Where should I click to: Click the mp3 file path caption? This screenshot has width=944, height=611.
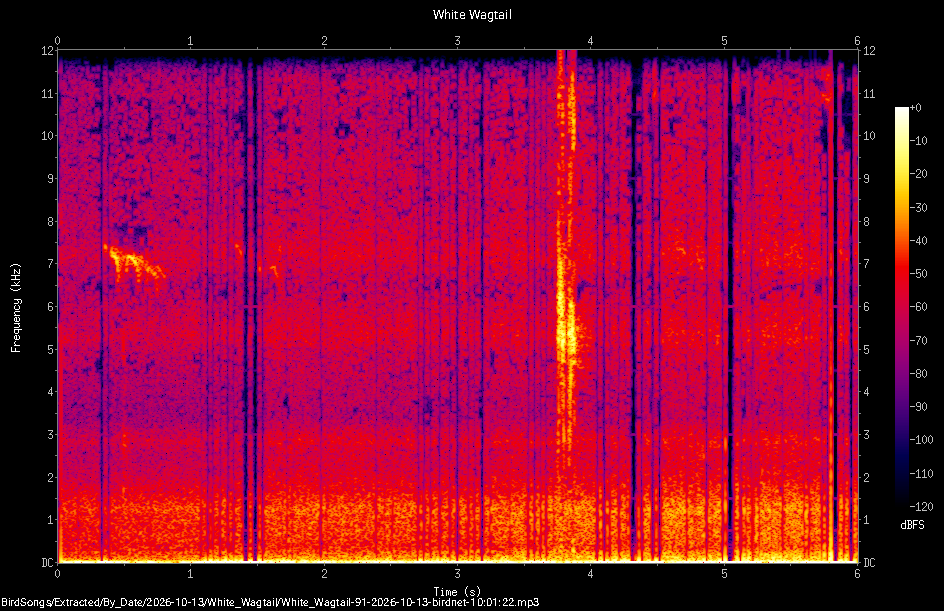pos(270,602)
